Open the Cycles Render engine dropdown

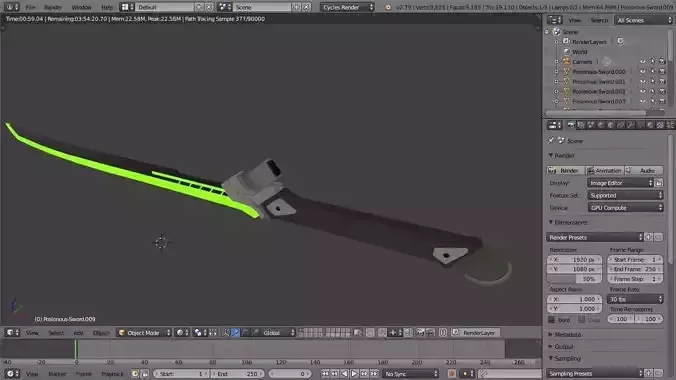point(347,7)
